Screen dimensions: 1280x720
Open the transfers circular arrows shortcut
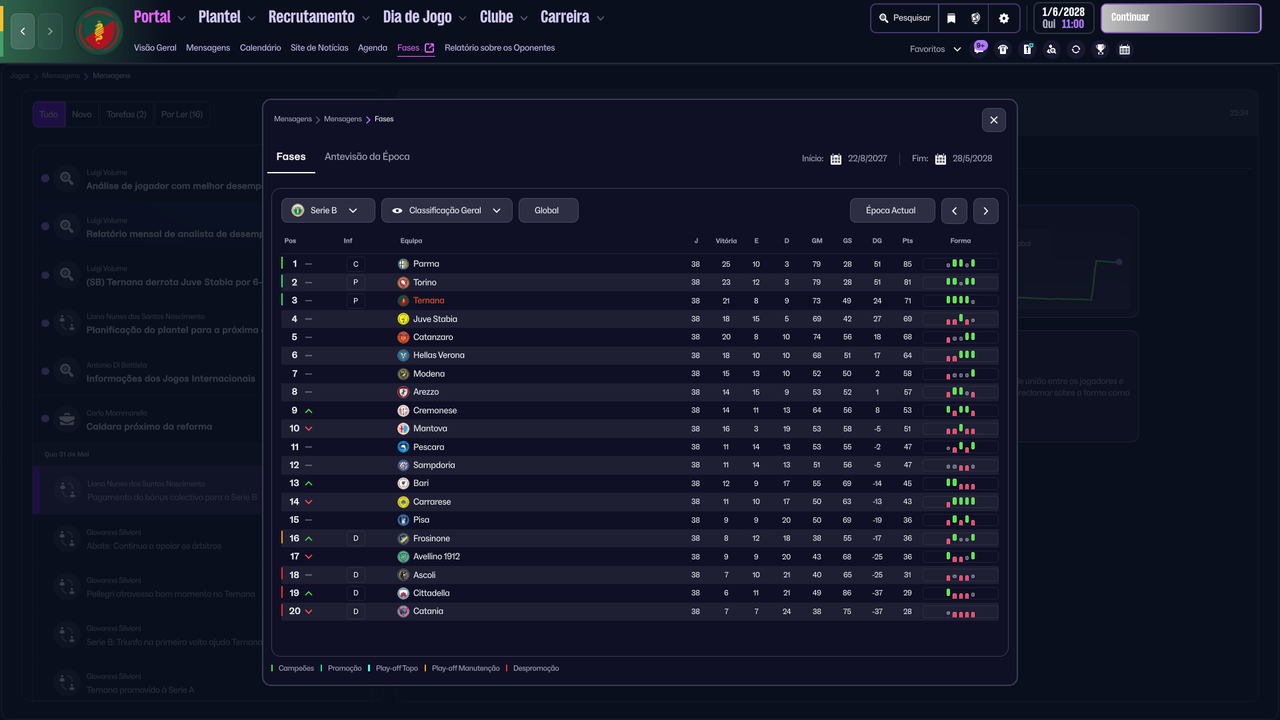pyautogui.click(x=1076, y=49)
